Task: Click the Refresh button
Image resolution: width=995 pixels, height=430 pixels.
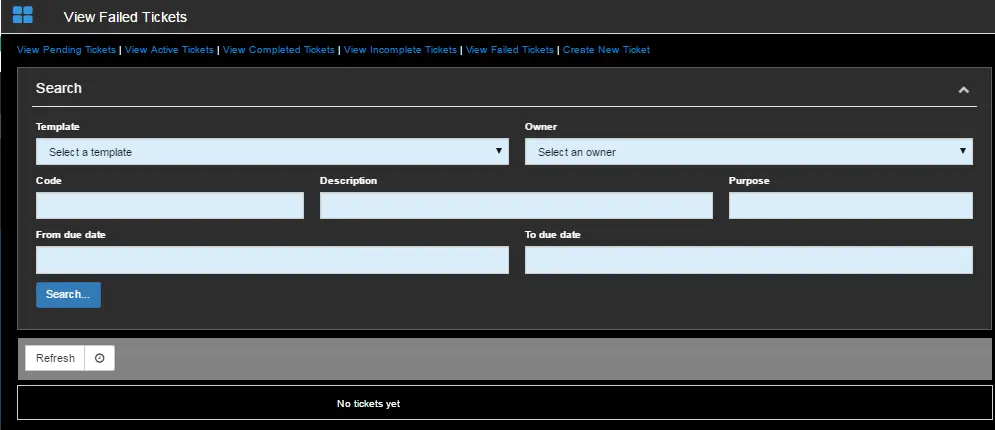Action: (55, 358)
